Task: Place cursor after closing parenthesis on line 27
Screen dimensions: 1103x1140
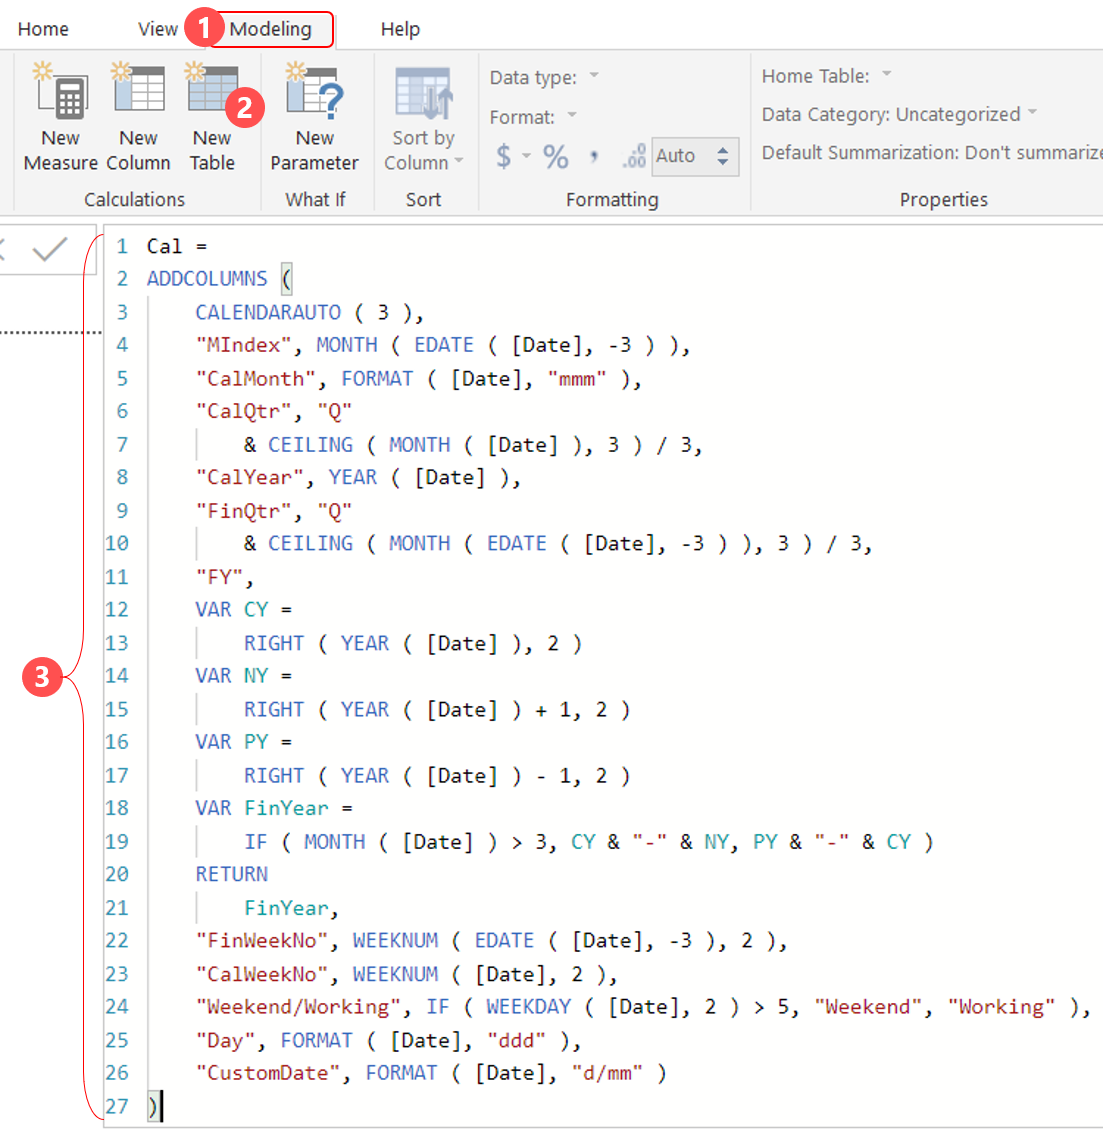Action: pos(161,1106)
